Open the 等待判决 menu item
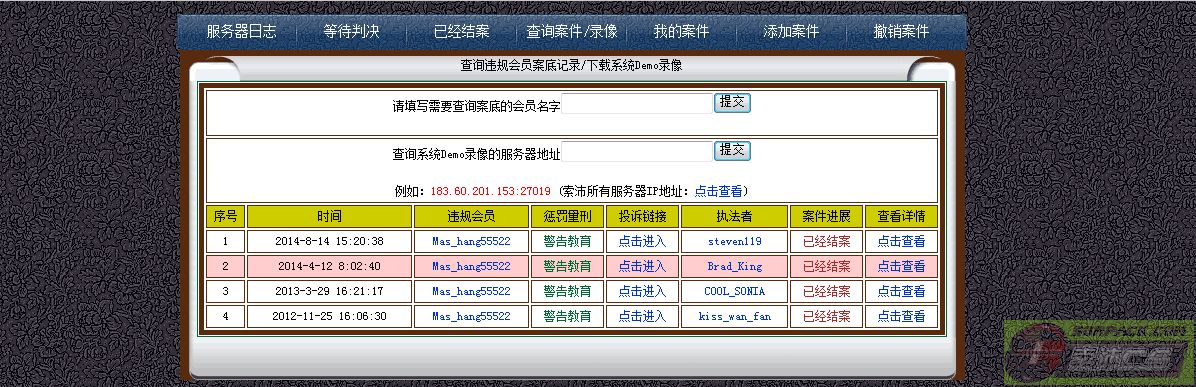The width and height of the screenshot is (1196, 387). 351,32
